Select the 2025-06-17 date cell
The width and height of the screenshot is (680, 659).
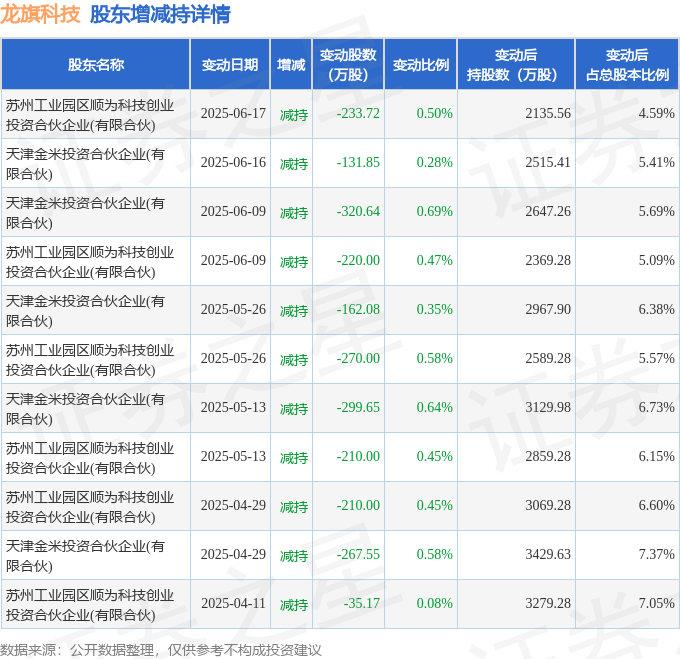(x=233, y=113)
